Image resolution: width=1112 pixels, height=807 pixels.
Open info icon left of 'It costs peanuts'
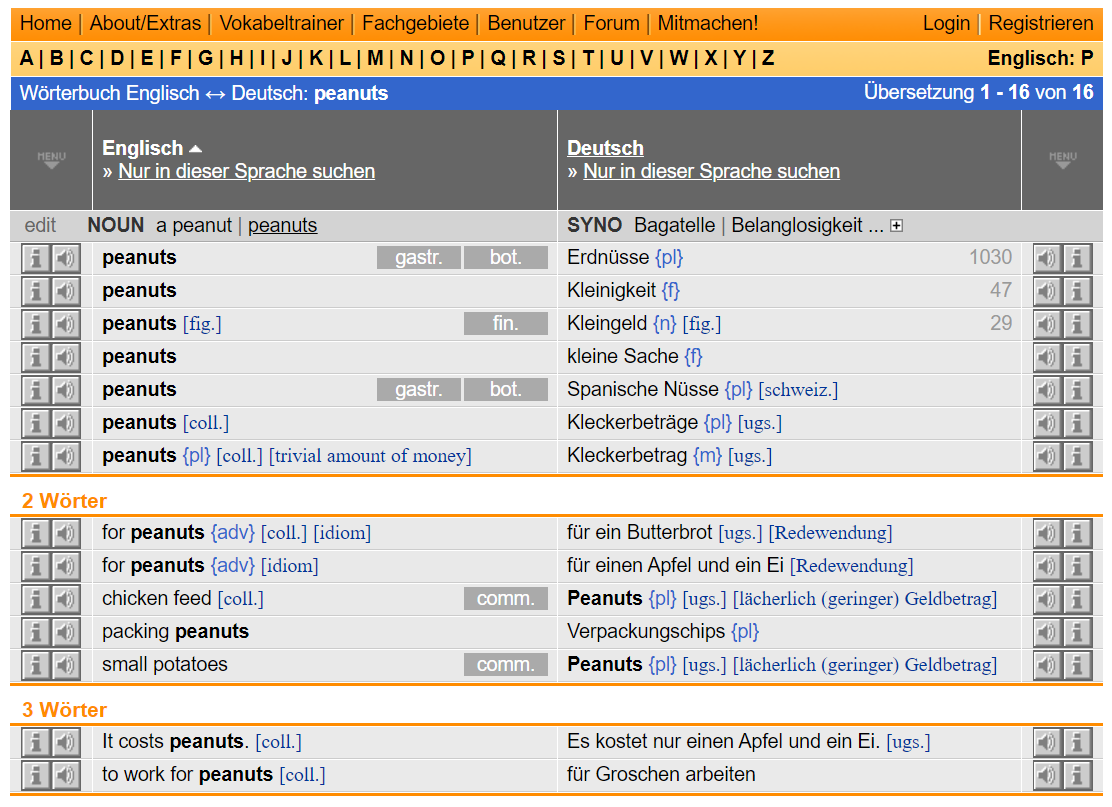click(36, 742)
